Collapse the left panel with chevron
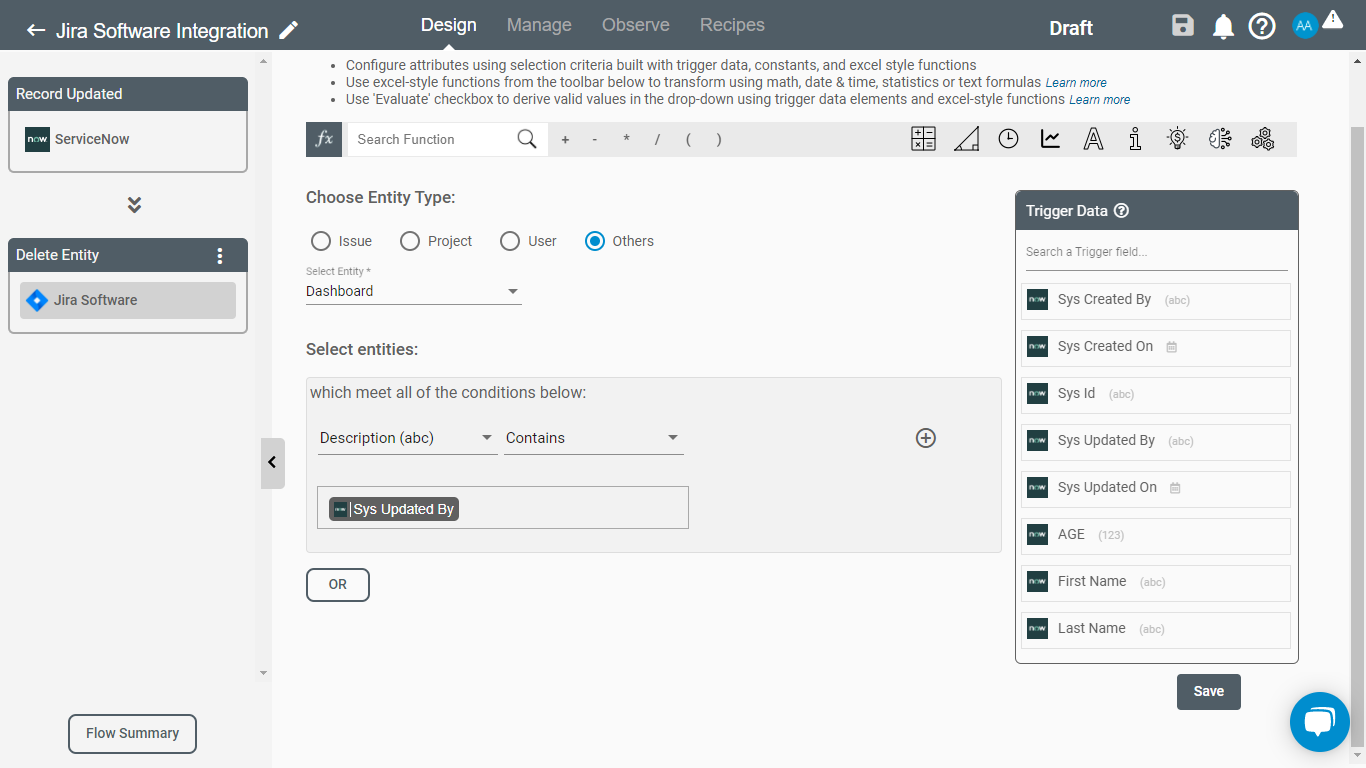1366x768 pixels. coord(273,463)
